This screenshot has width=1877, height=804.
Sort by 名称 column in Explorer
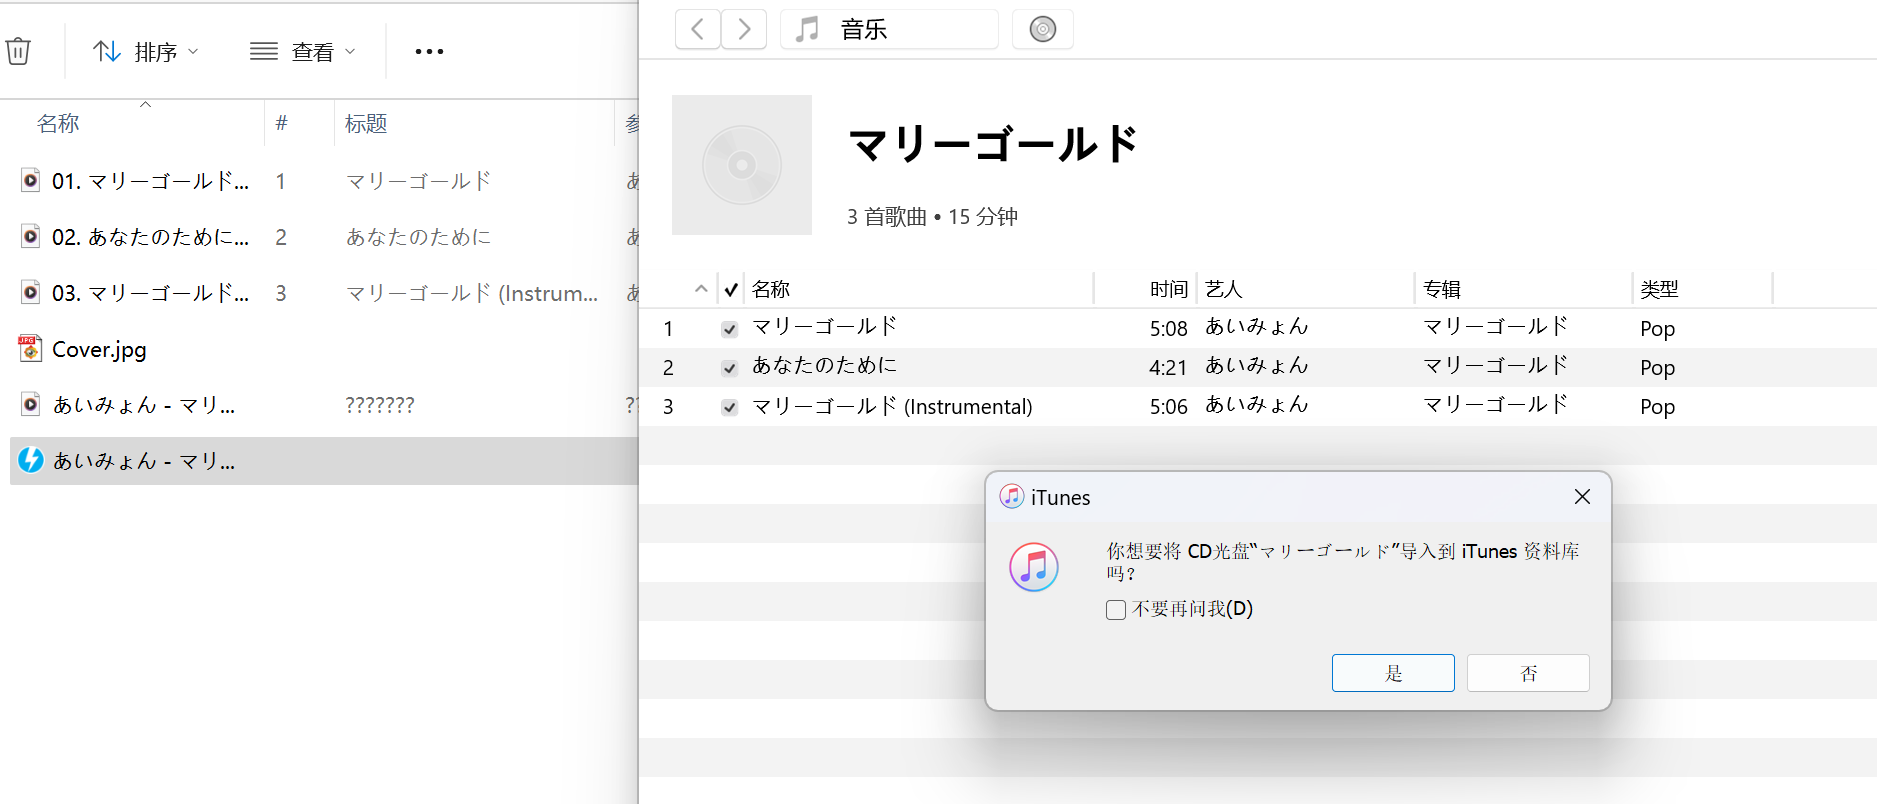click(x=58, y=123)
